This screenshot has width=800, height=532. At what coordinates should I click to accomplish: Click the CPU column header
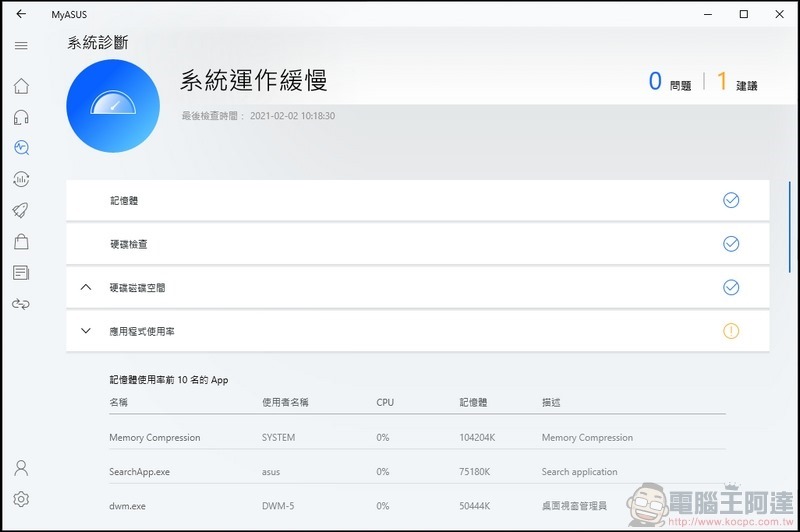(x=385, y=402)
